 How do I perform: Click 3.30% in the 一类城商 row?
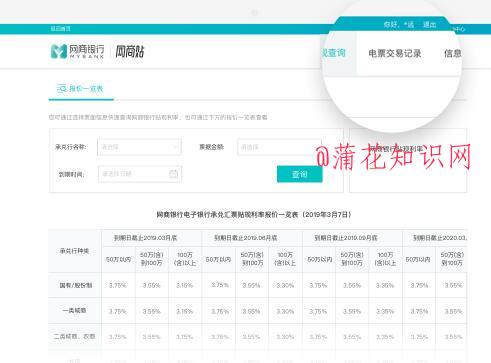click(285, 311)
